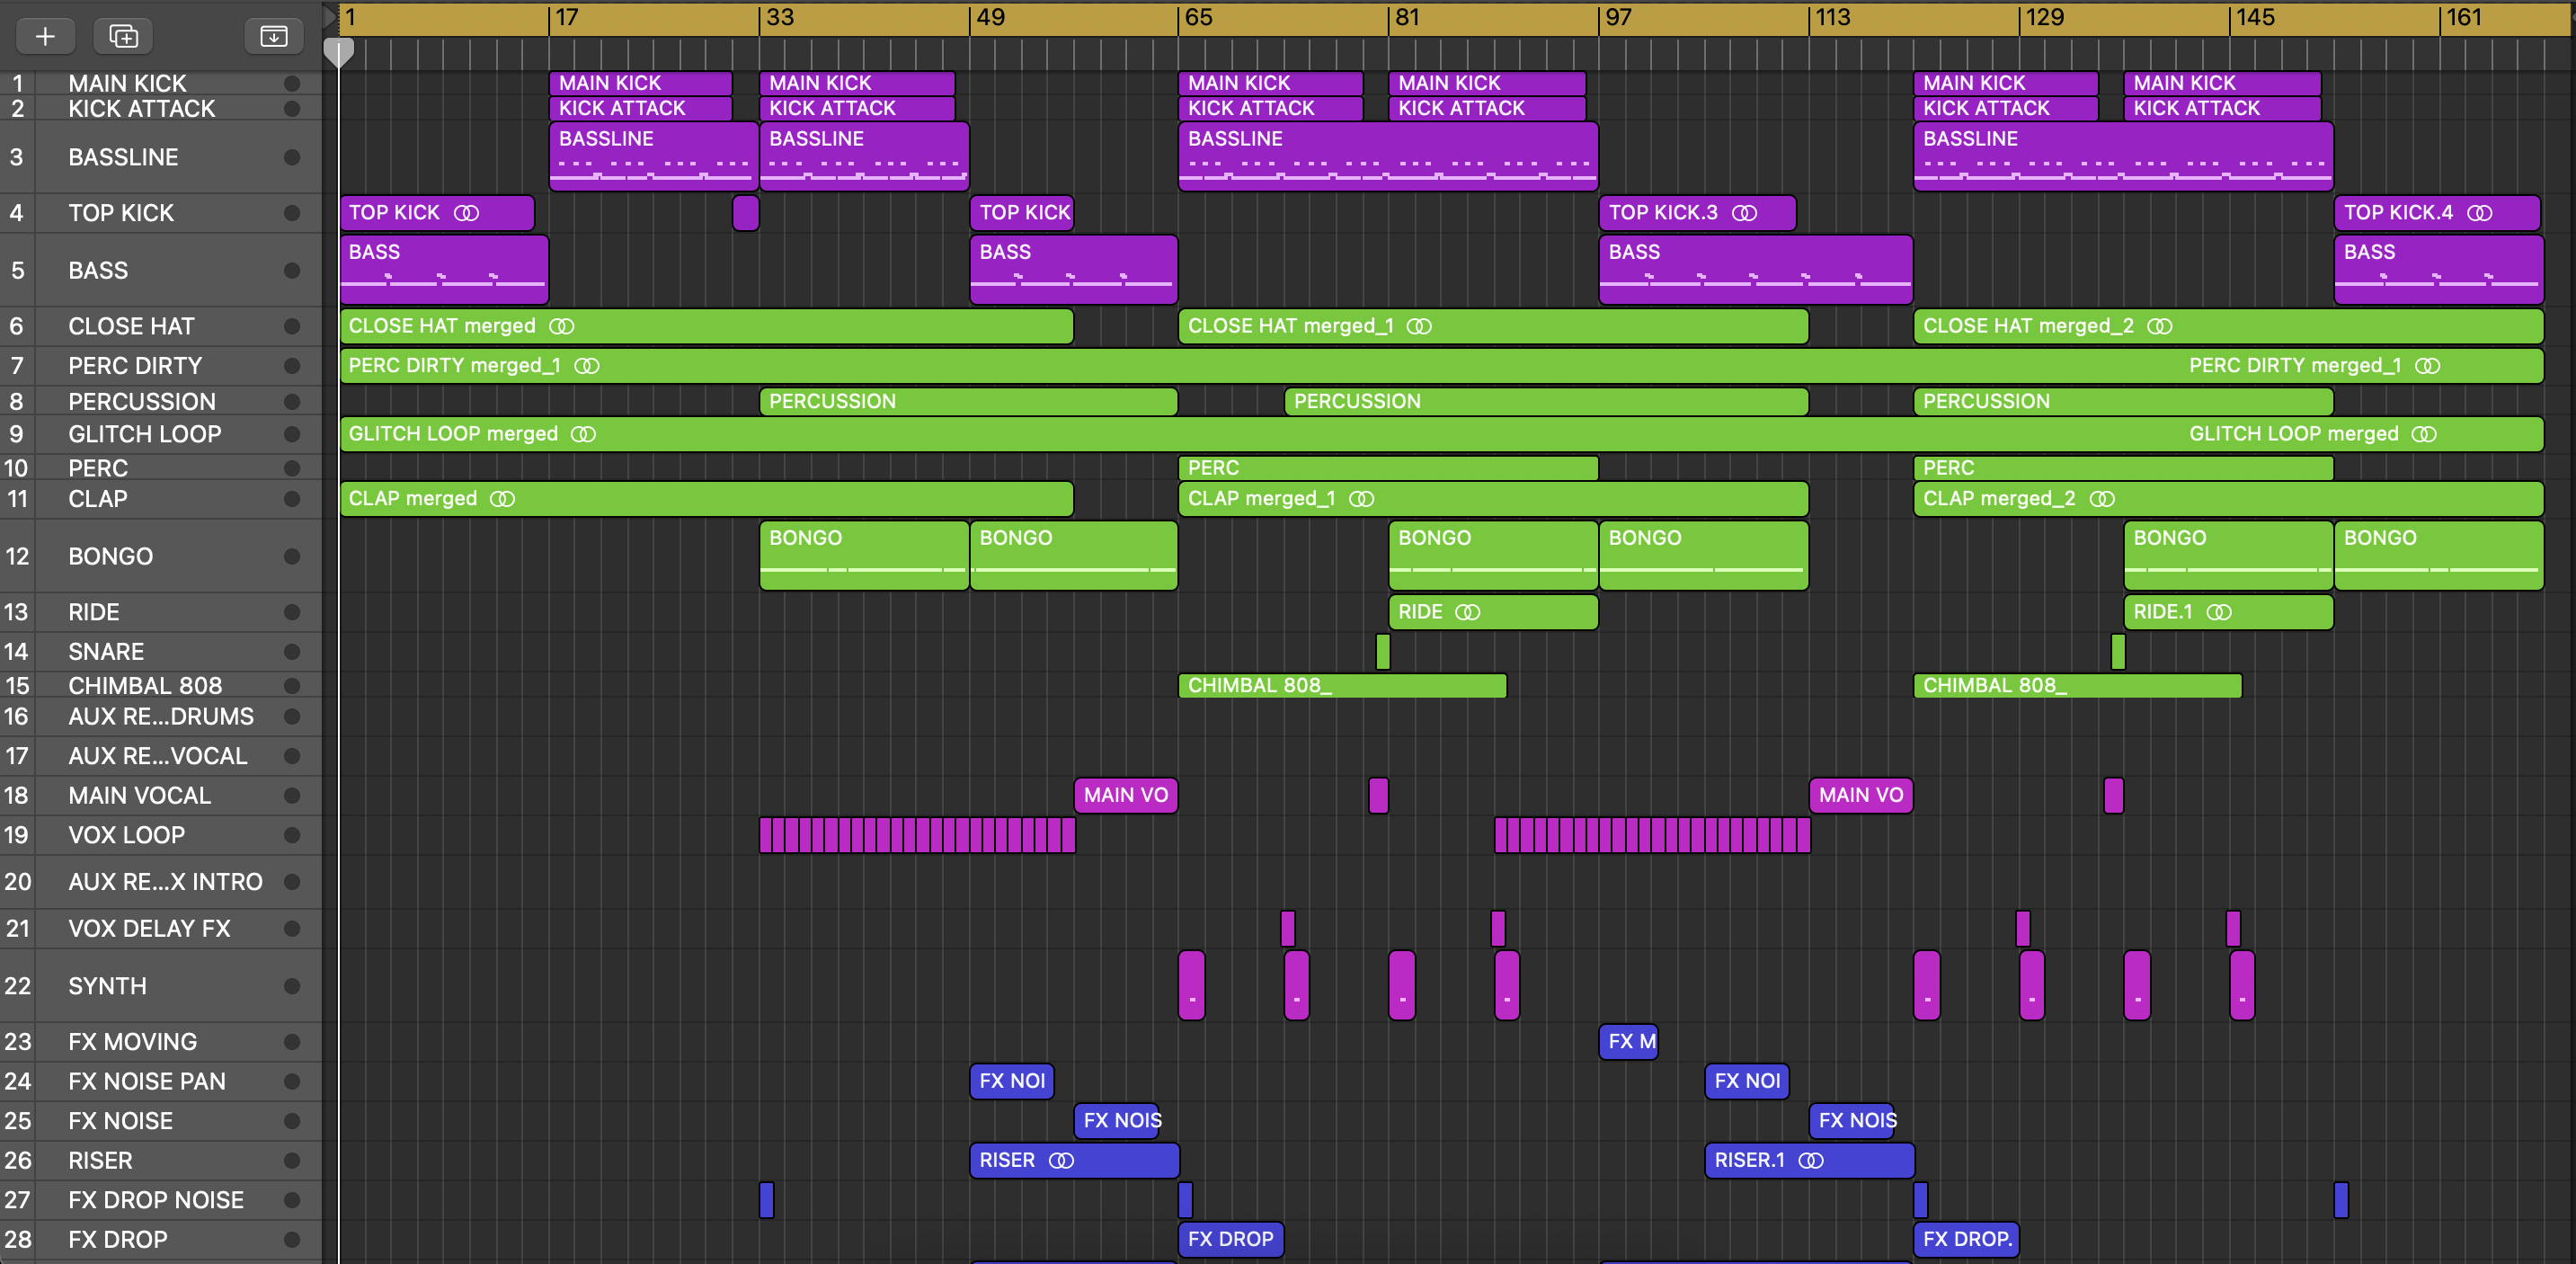This screenshot has width=2576, height=1264.
Task: Select the VOX LOOP track header
Action: point(127,835)
